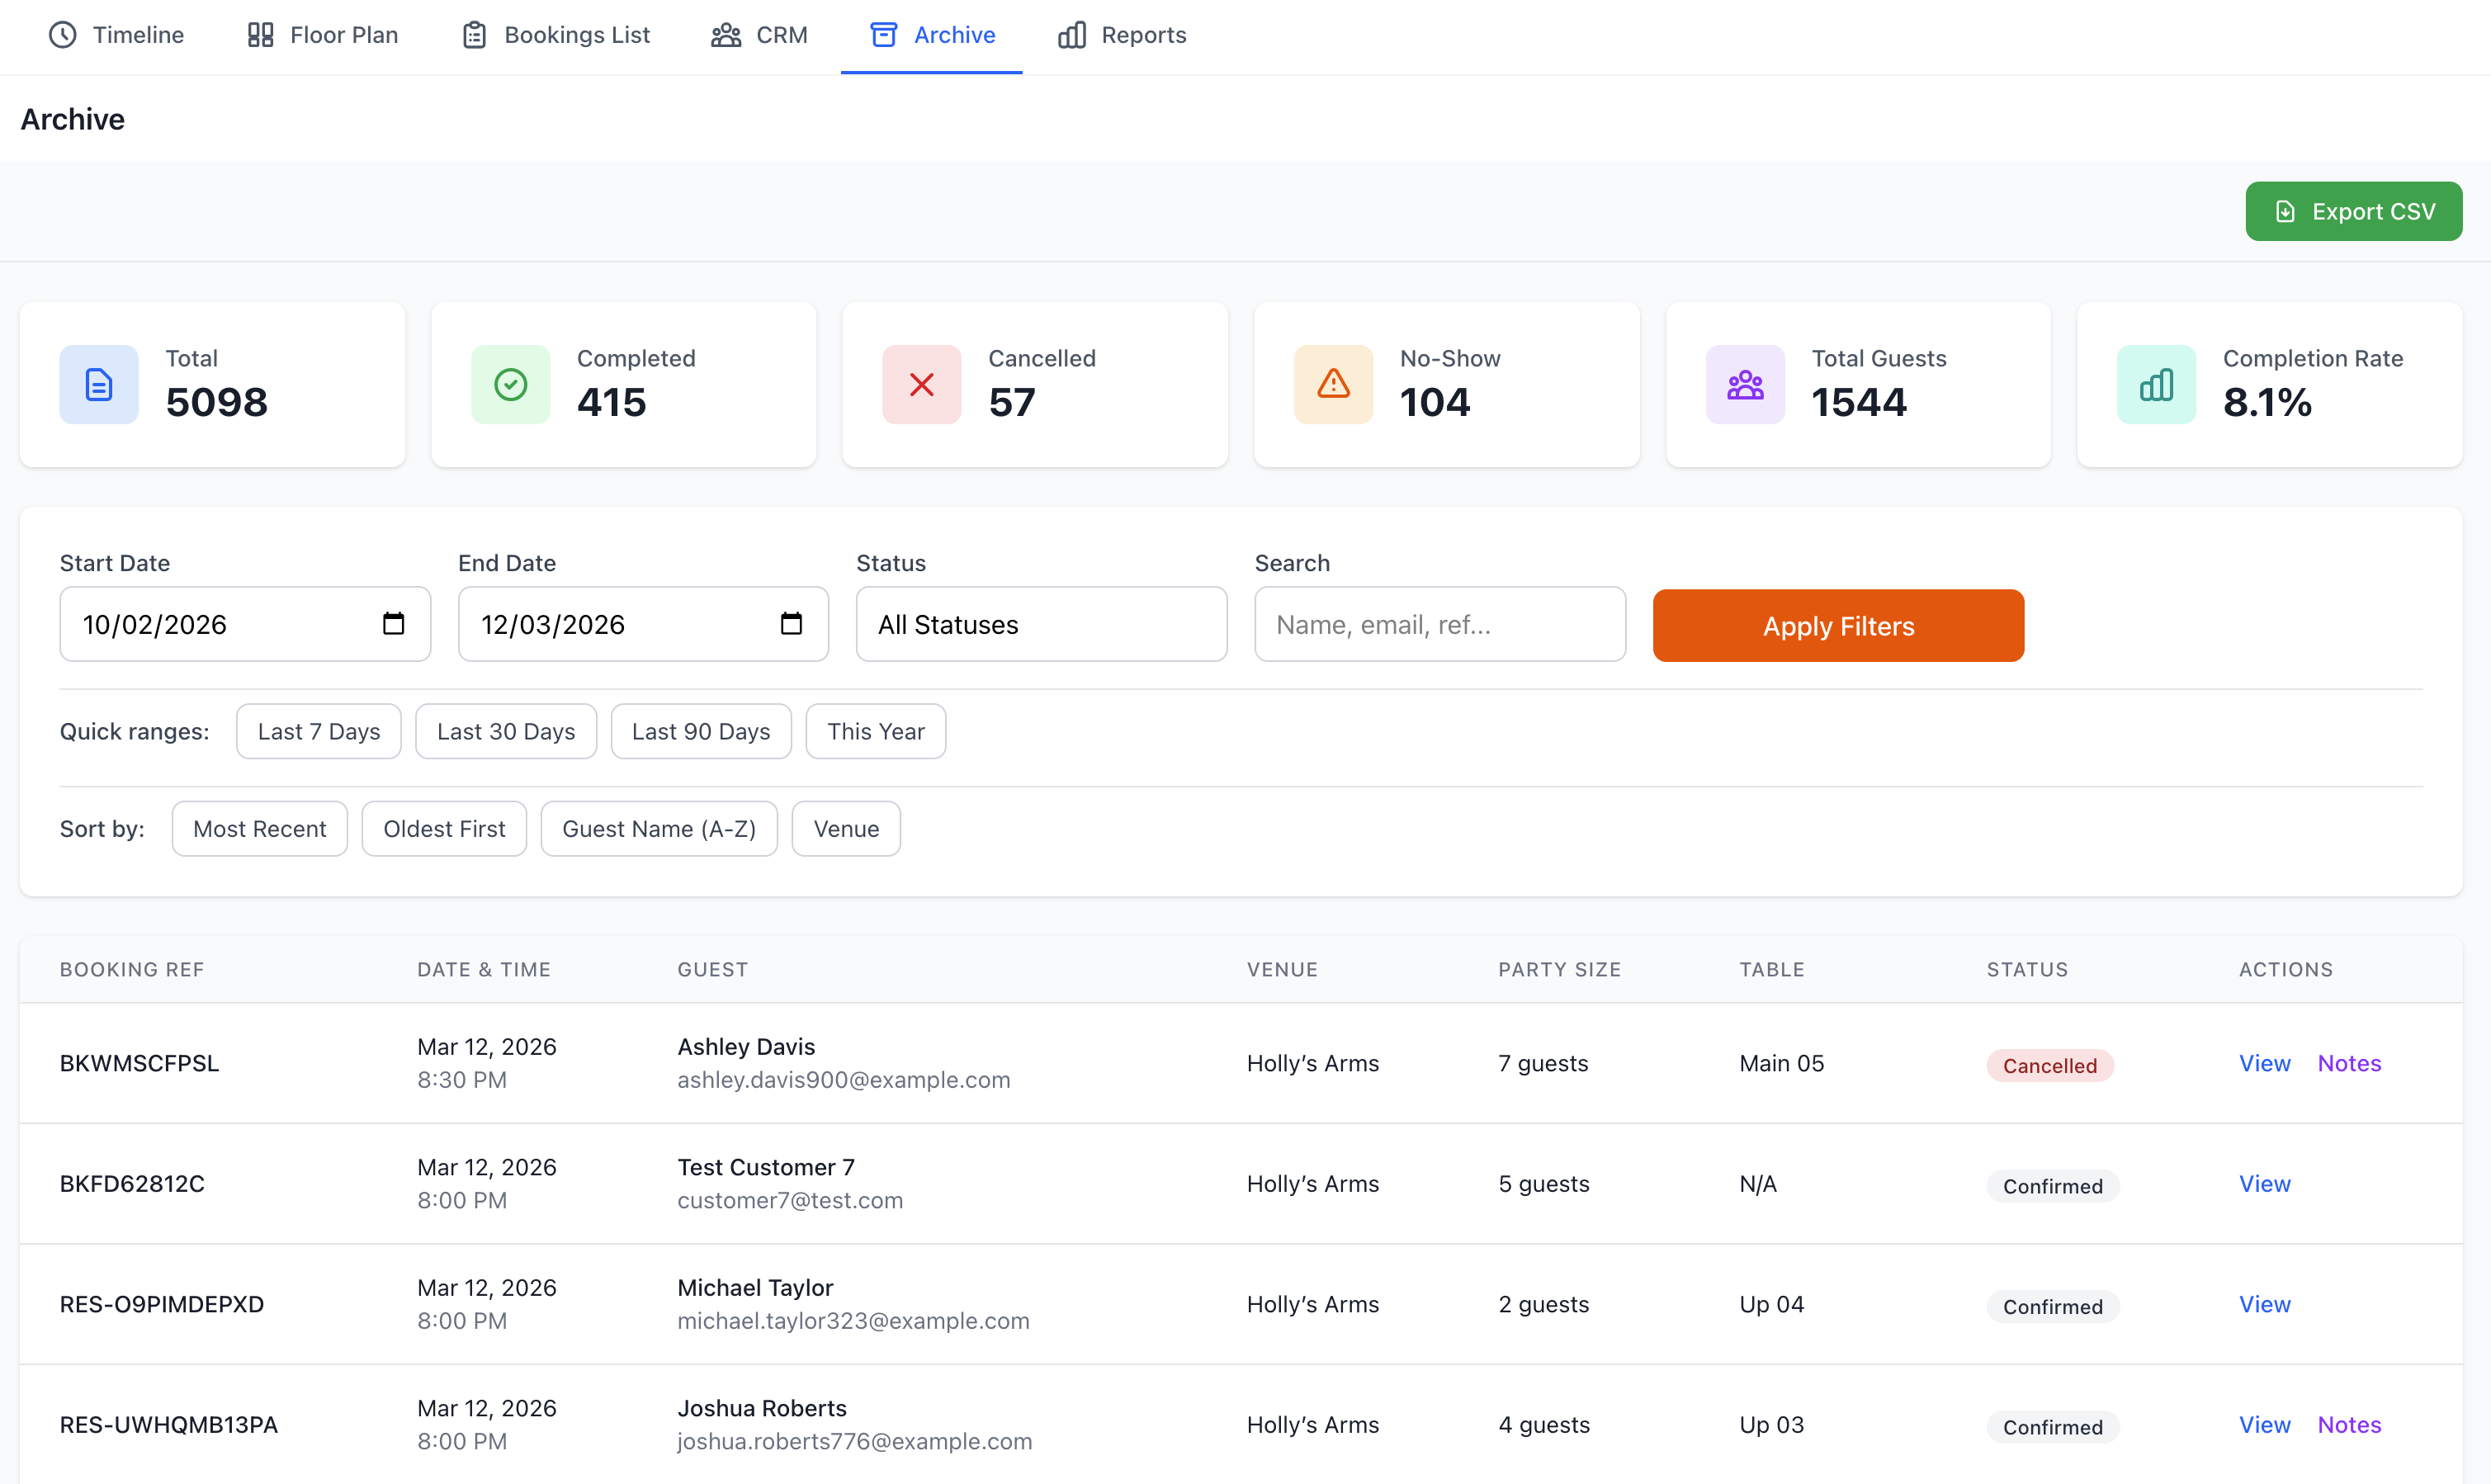
Task: Click the Cancelled red X icon
Action: [x=921, y=384]
